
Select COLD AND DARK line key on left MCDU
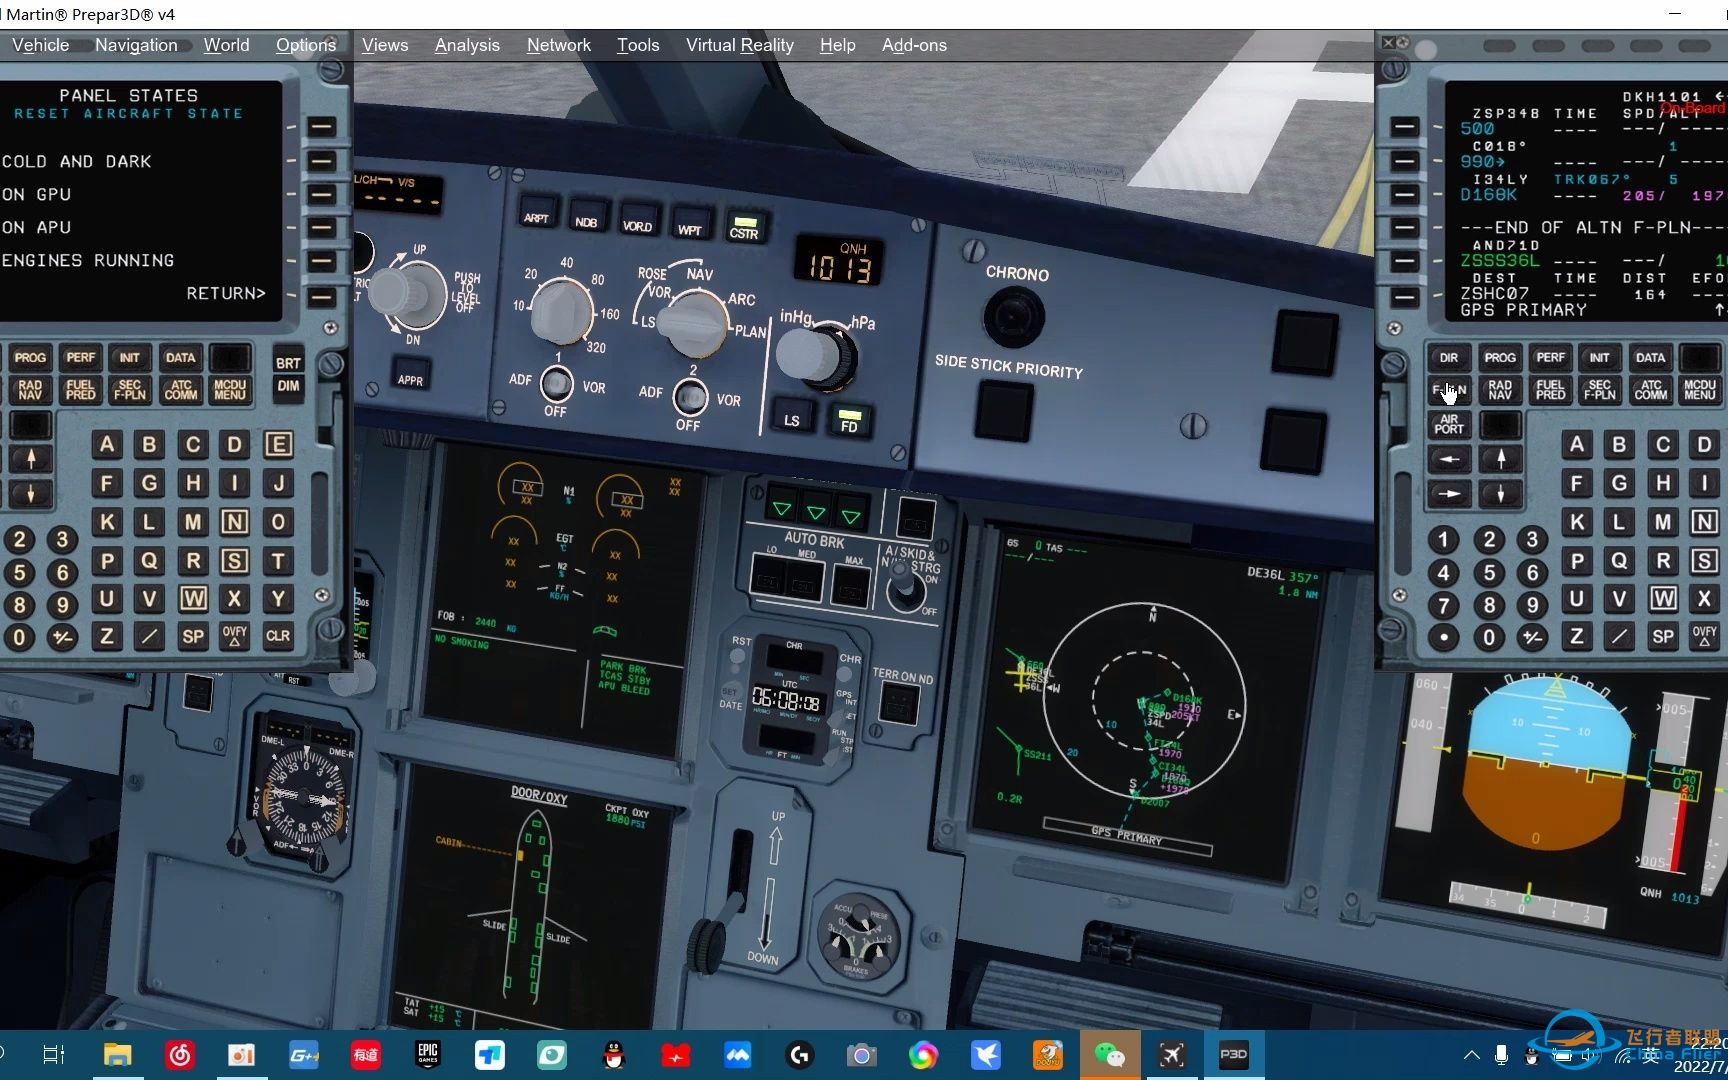(321, 161)
